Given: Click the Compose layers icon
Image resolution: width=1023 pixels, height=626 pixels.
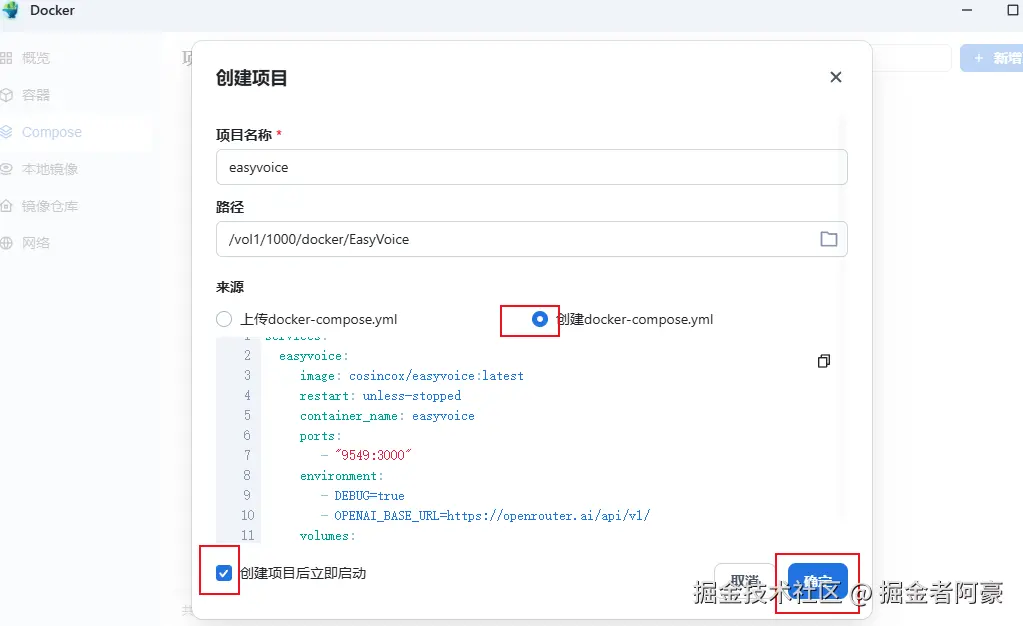Looking at the screenshot, I should (x=7, y=132).
